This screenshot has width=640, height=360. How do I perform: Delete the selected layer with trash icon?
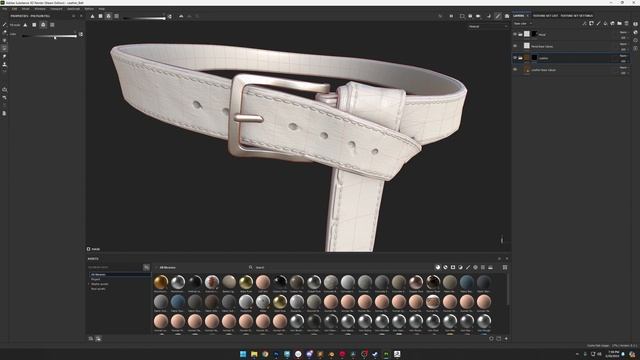[627, 24]
